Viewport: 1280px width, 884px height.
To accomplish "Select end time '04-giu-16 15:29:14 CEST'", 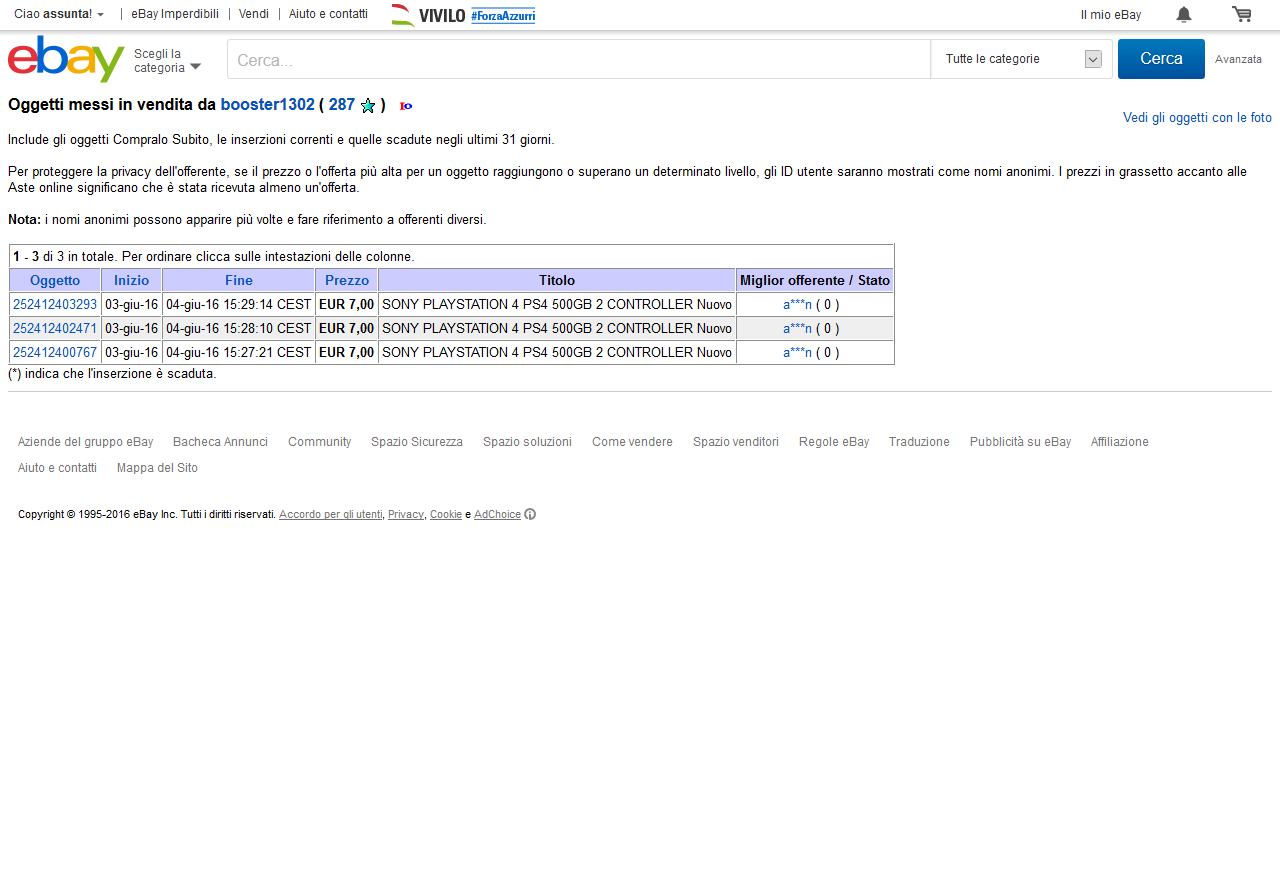I will click(239, 305).
